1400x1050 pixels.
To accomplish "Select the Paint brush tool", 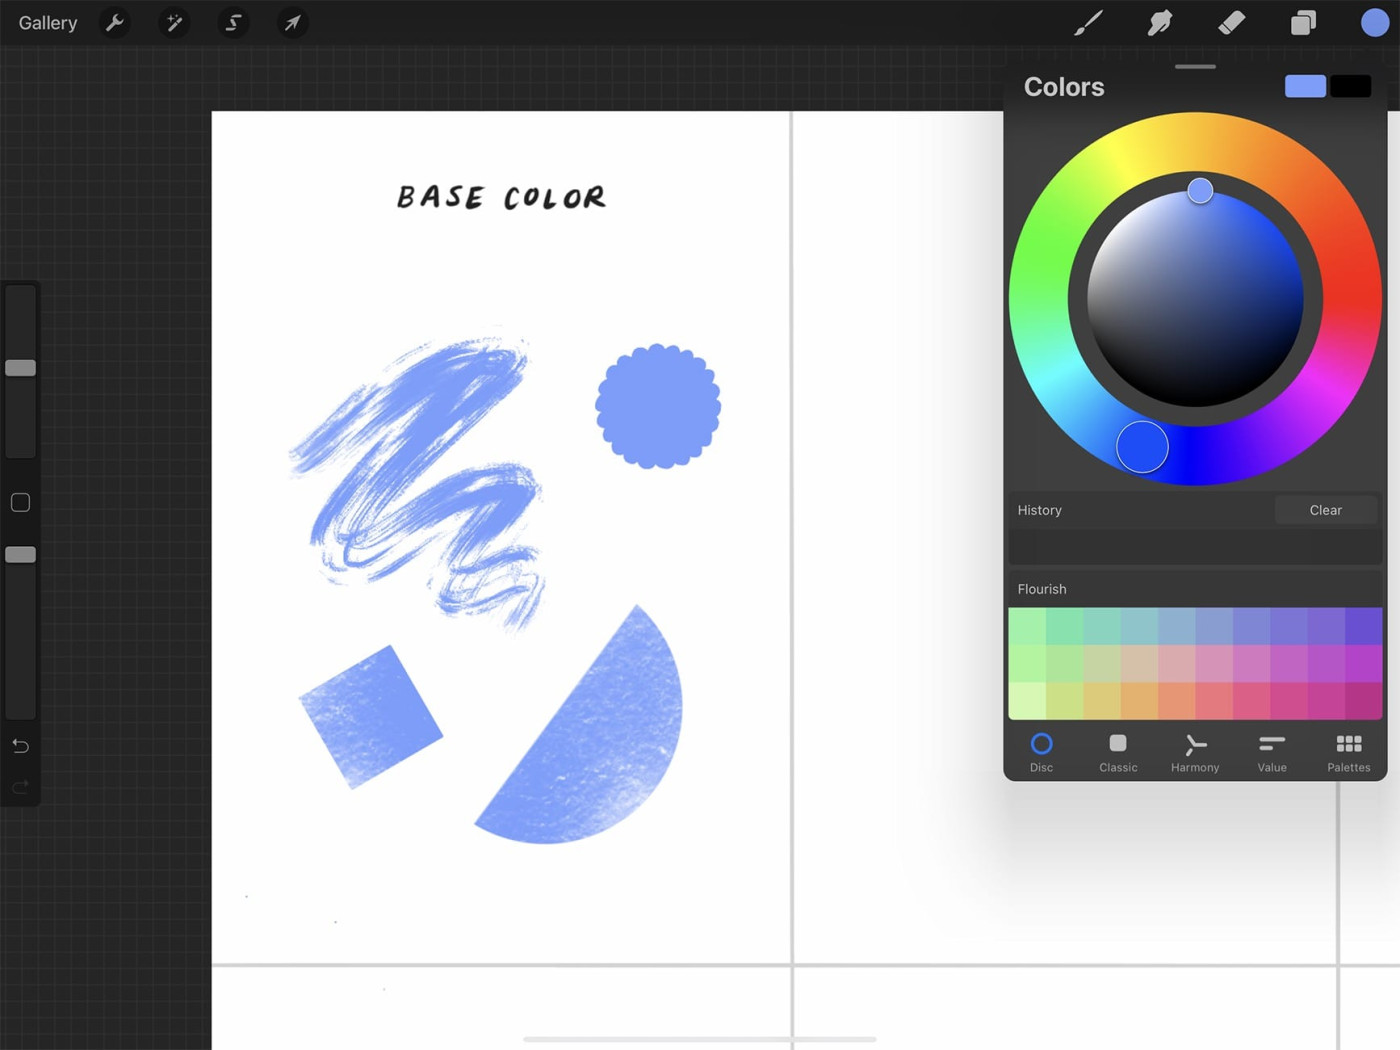I will (x=1088, y=23).
